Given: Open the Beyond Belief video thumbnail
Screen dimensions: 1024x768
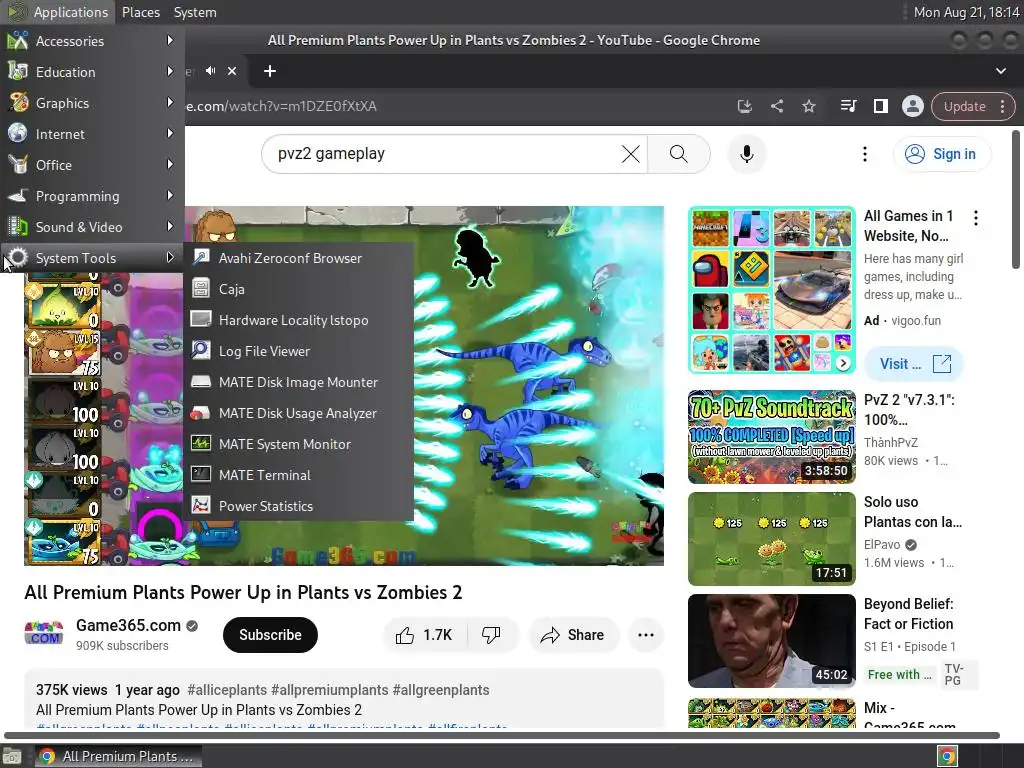Looking at the screenshot, I should (771, 641).
